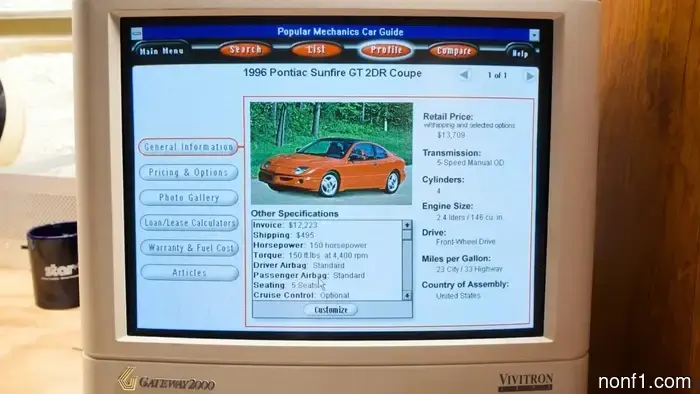Click the retail price $13,709 value

451,135
